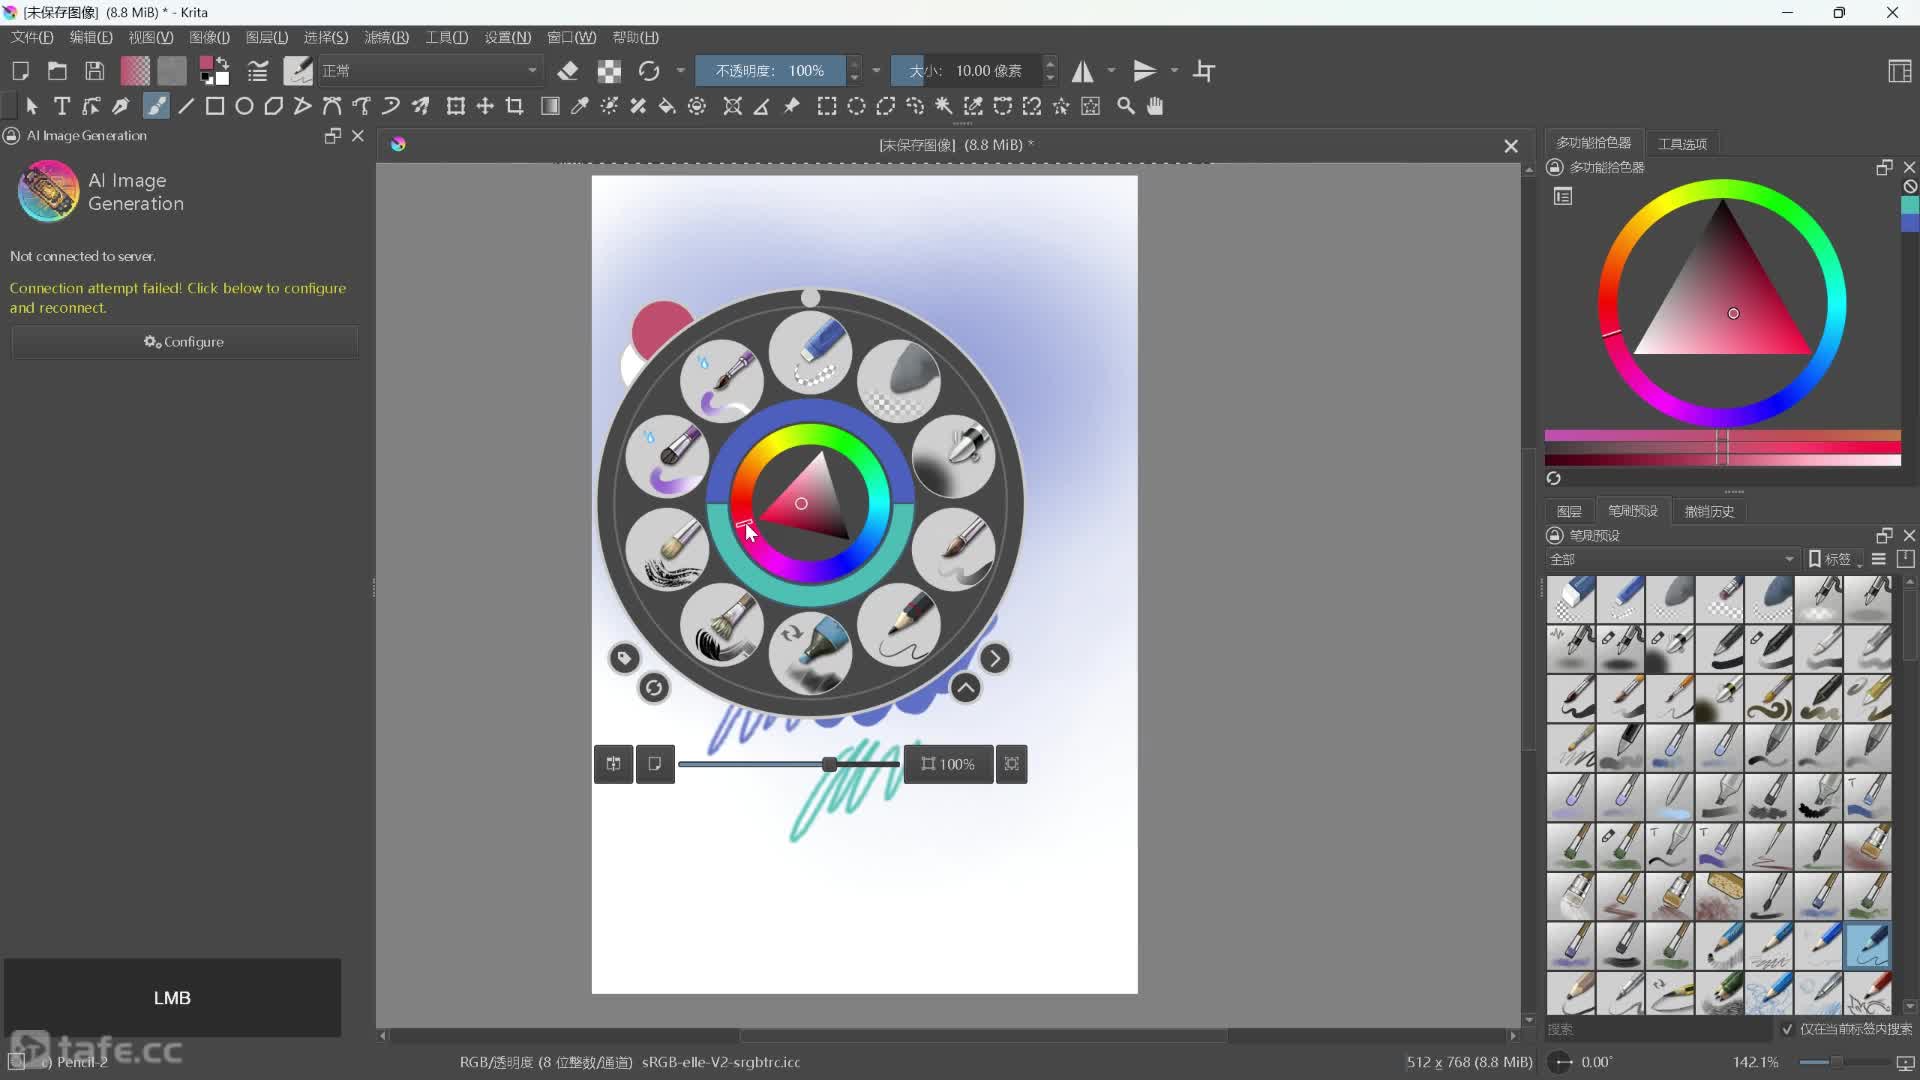Toggle horizontal mirror tool

tap(1083, 71)
